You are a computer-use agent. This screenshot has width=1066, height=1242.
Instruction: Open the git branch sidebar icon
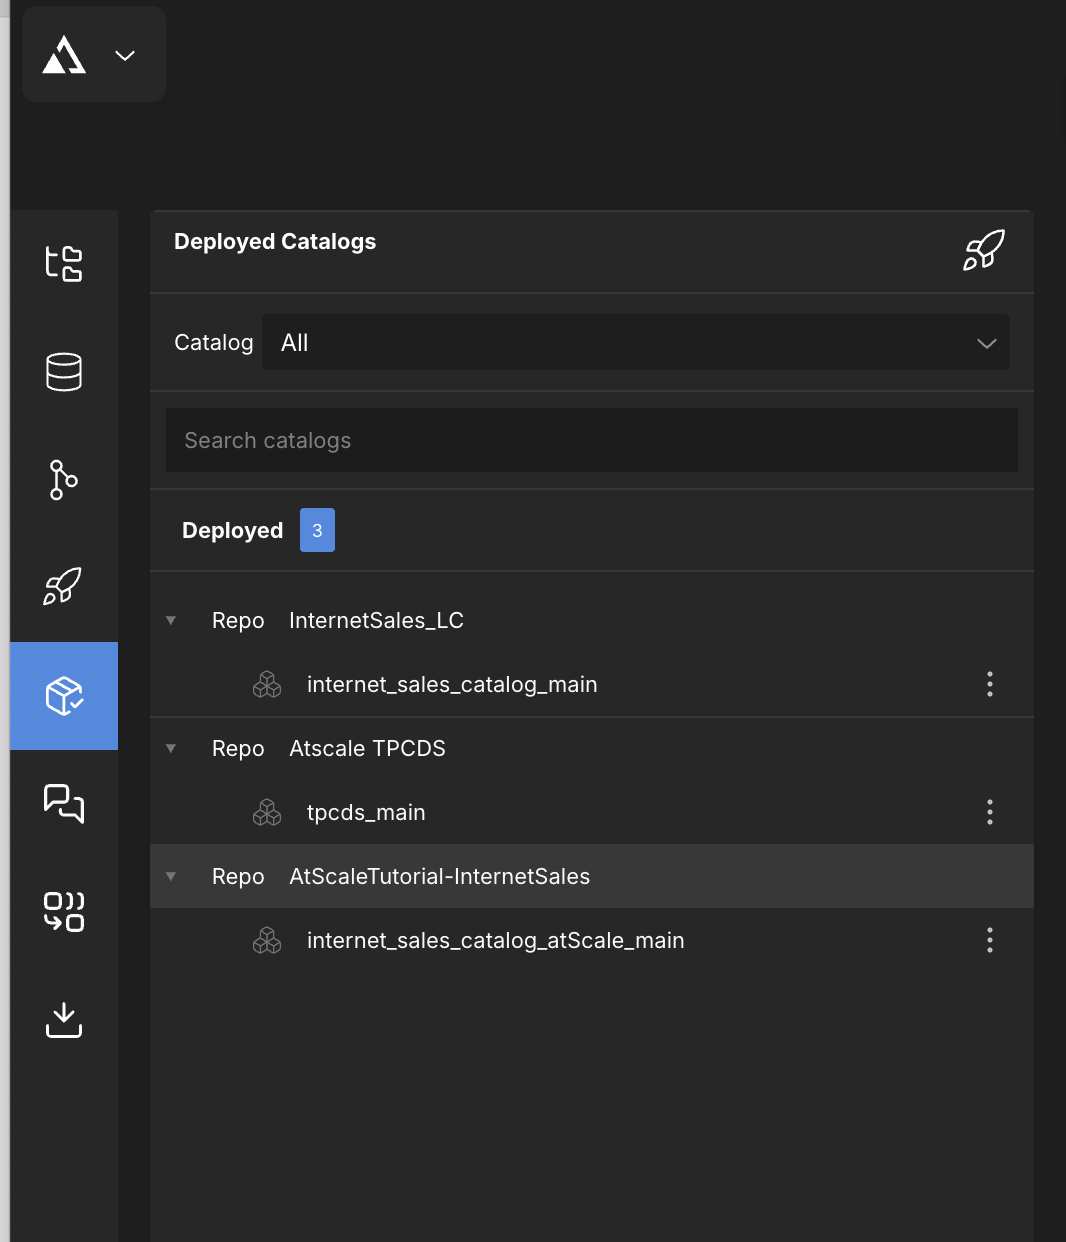(x=64, y=480)
